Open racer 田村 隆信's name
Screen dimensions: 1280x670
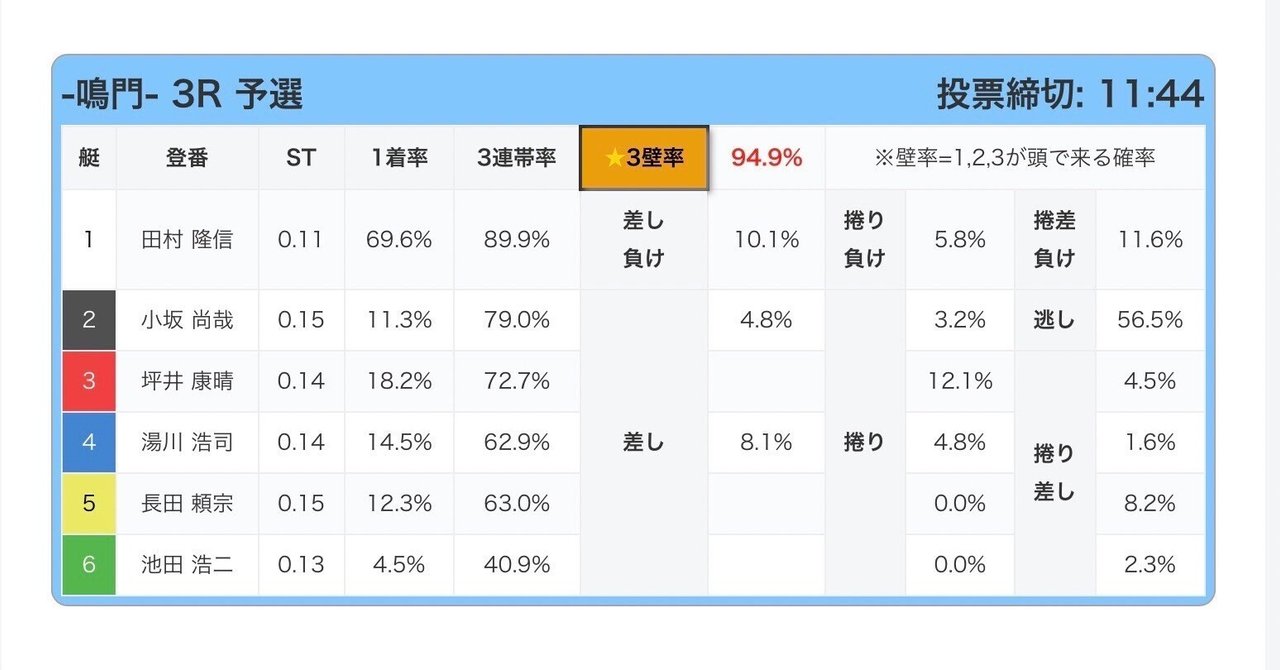point(187,240)
